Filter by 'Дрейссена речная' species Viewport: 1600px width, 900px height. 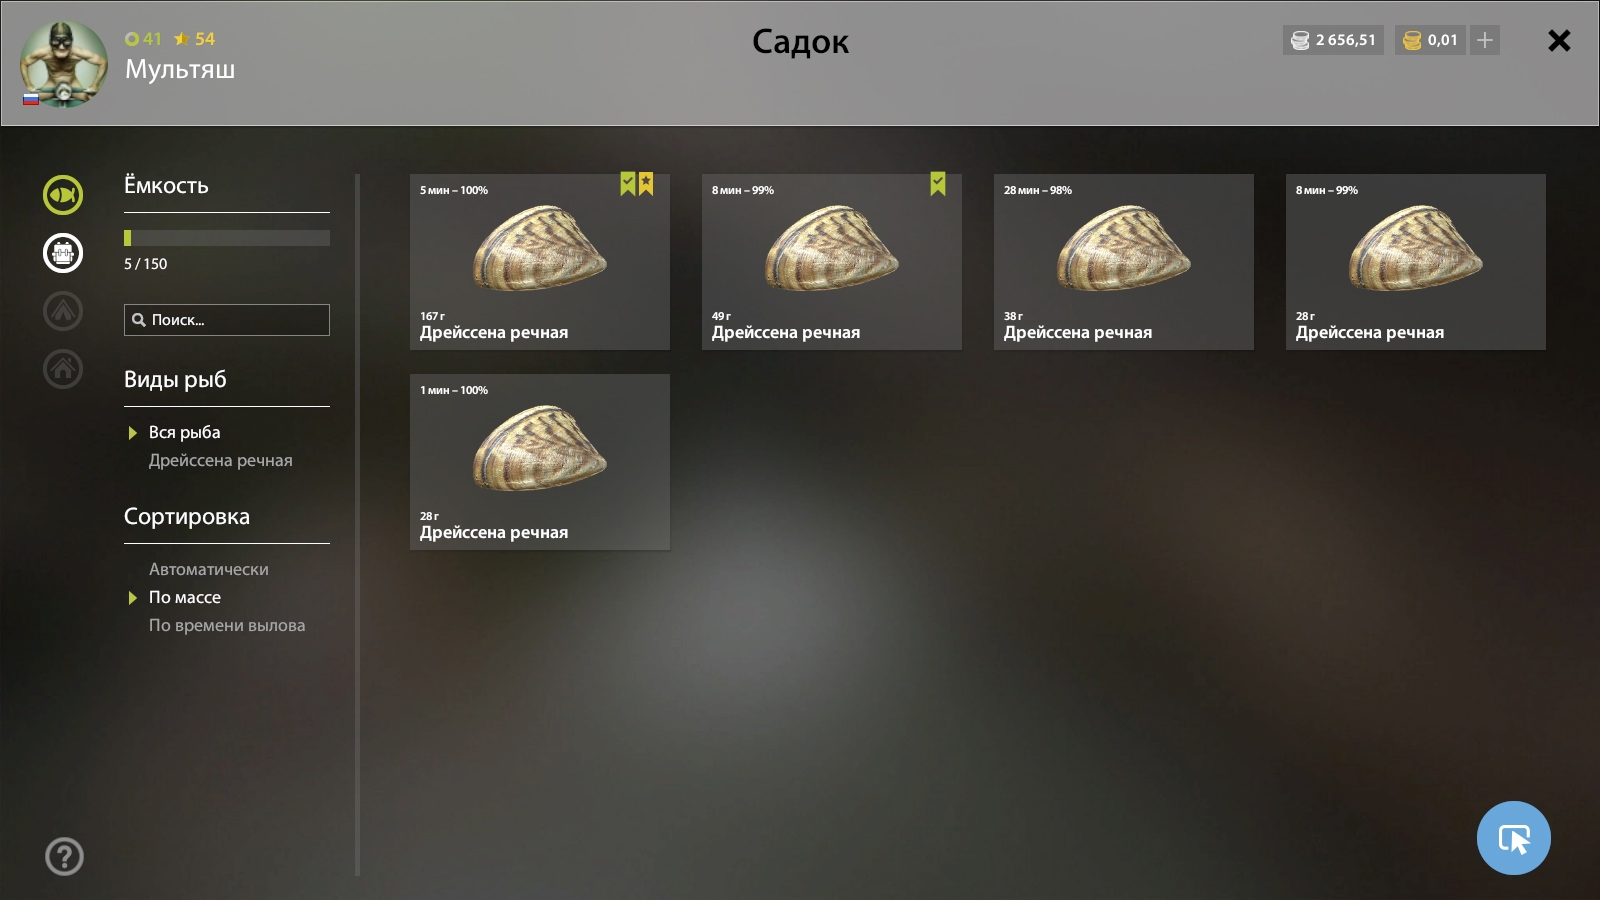coord(221,460)
